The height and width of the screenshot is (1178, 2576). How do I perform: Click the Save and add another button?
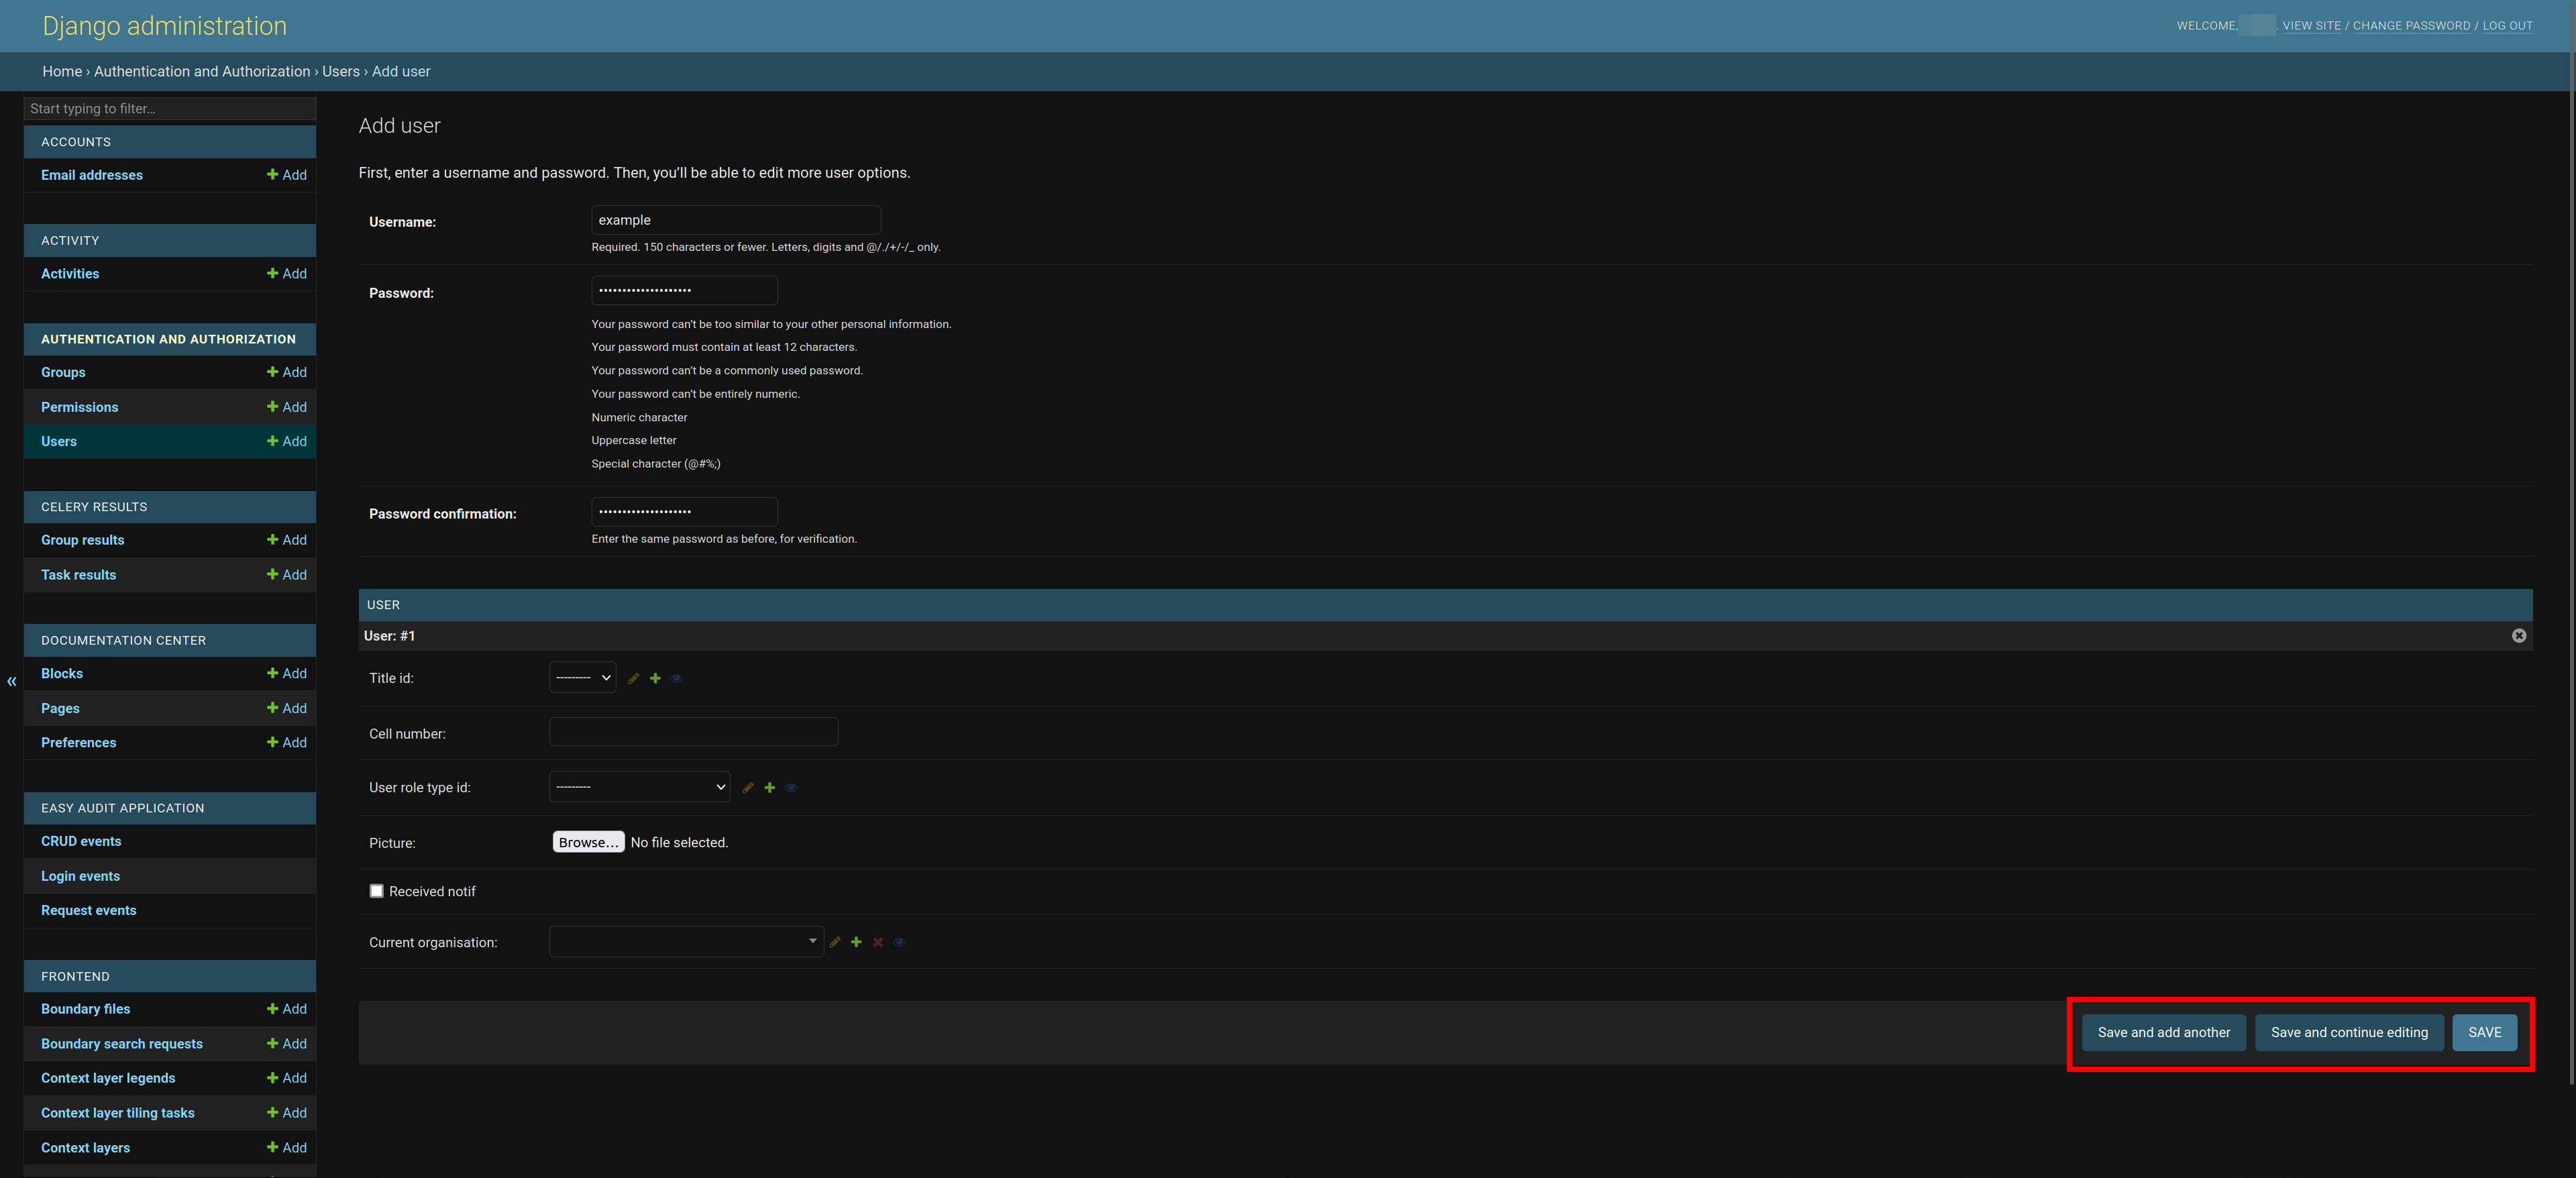pyautogui.click(x=2164, y=1033)
